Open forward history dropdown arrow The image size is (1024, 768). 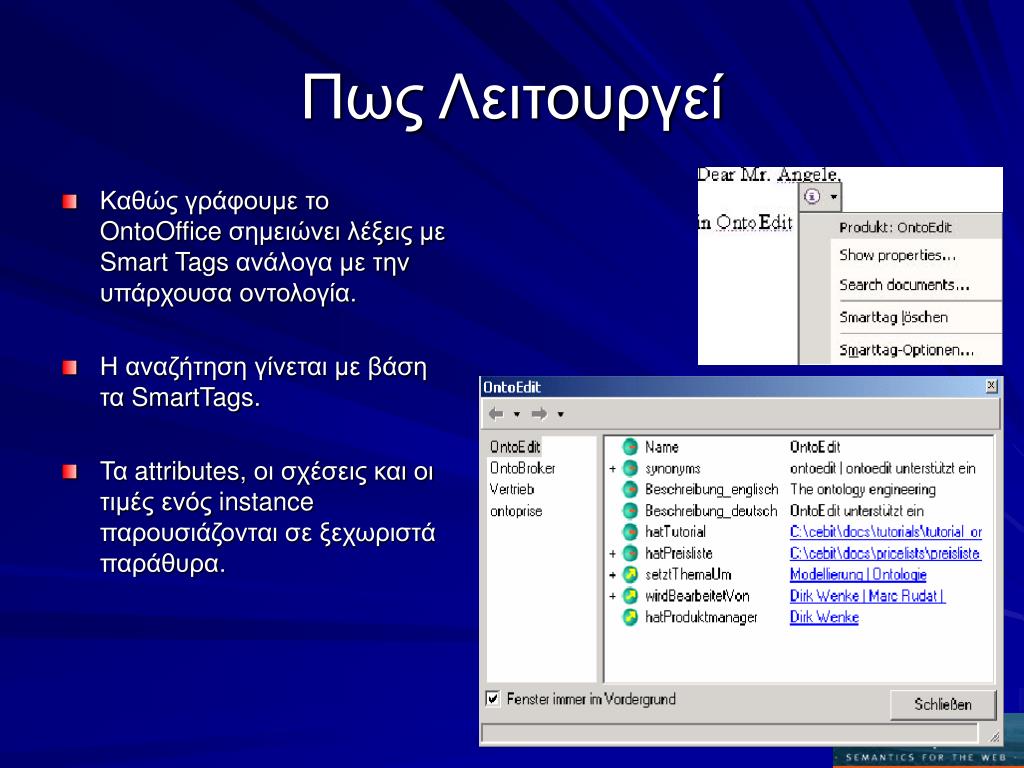coord(560,414)
